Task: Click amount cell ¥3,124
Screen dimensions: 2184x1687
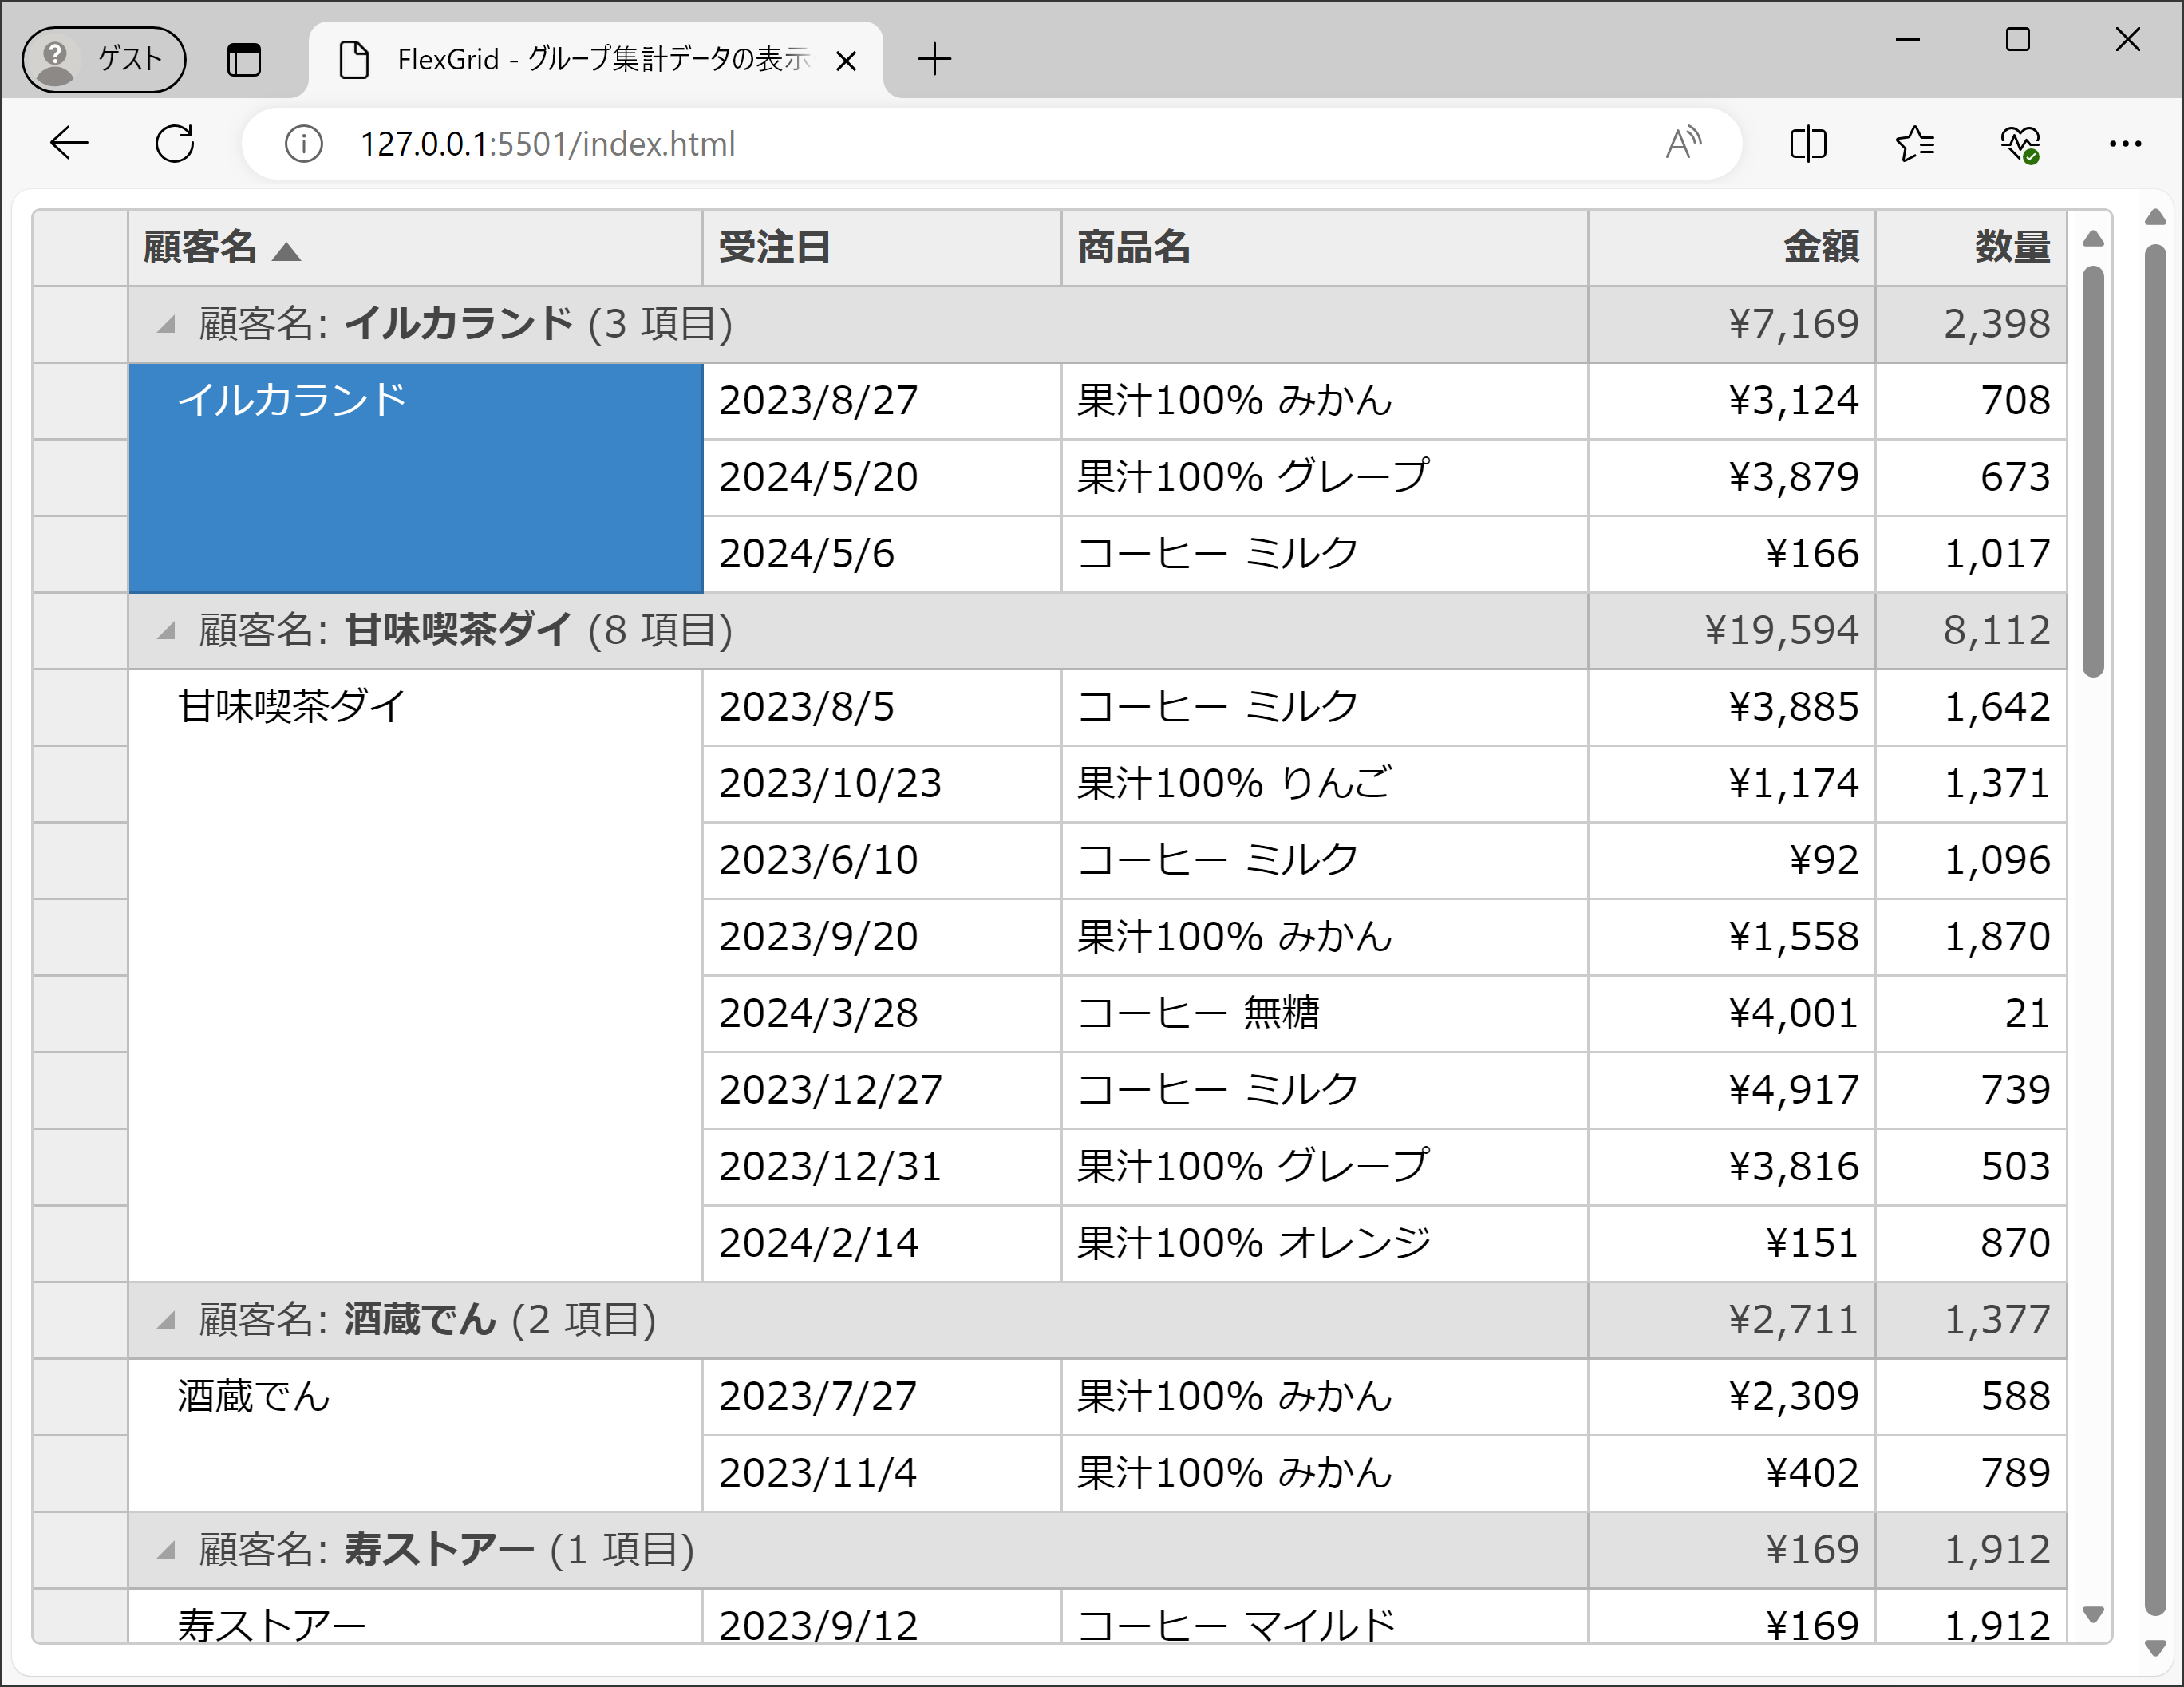Action: [x=1731, y=401]
